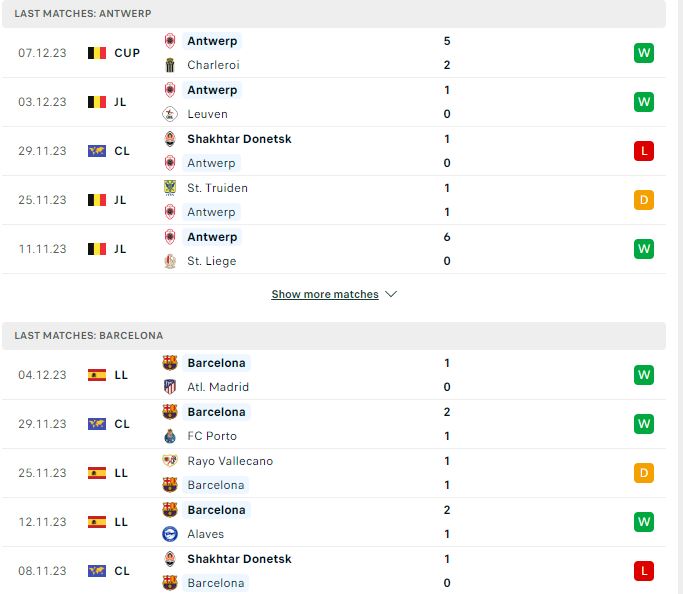Click the FC Porto club crest
The width and height of the screenshot is (683, 594).
170,436
